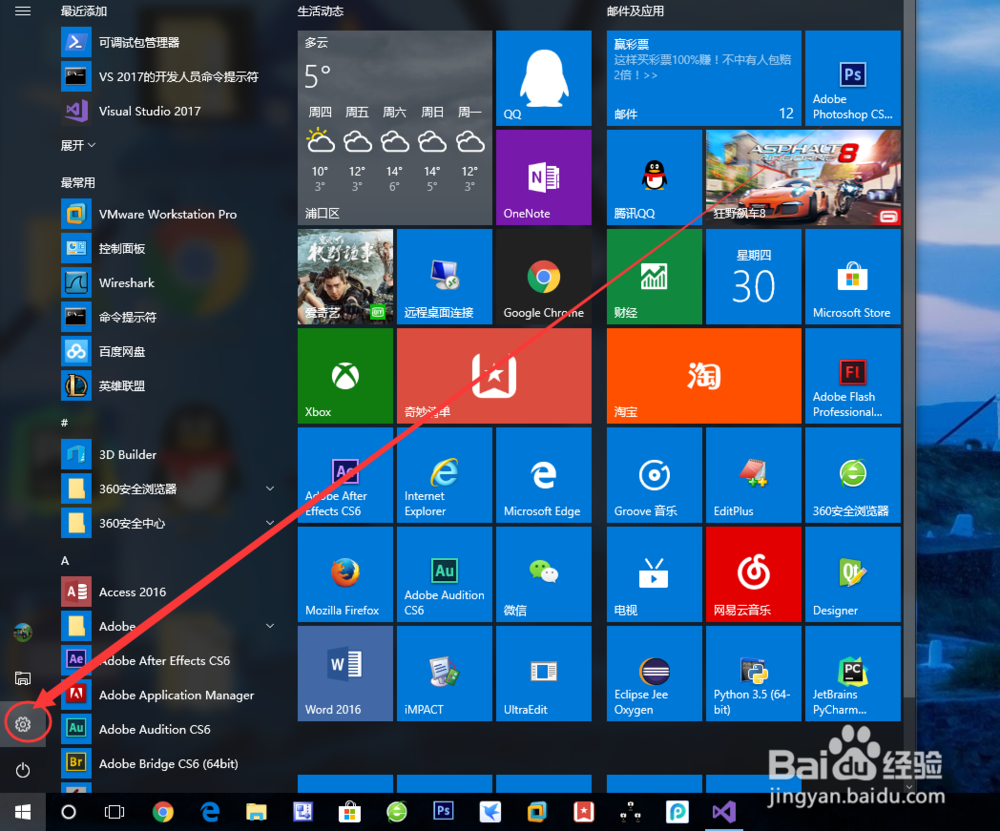Open the OneNote tile
Viewport: 1000px width, 831px height.
tap(543, 177)
